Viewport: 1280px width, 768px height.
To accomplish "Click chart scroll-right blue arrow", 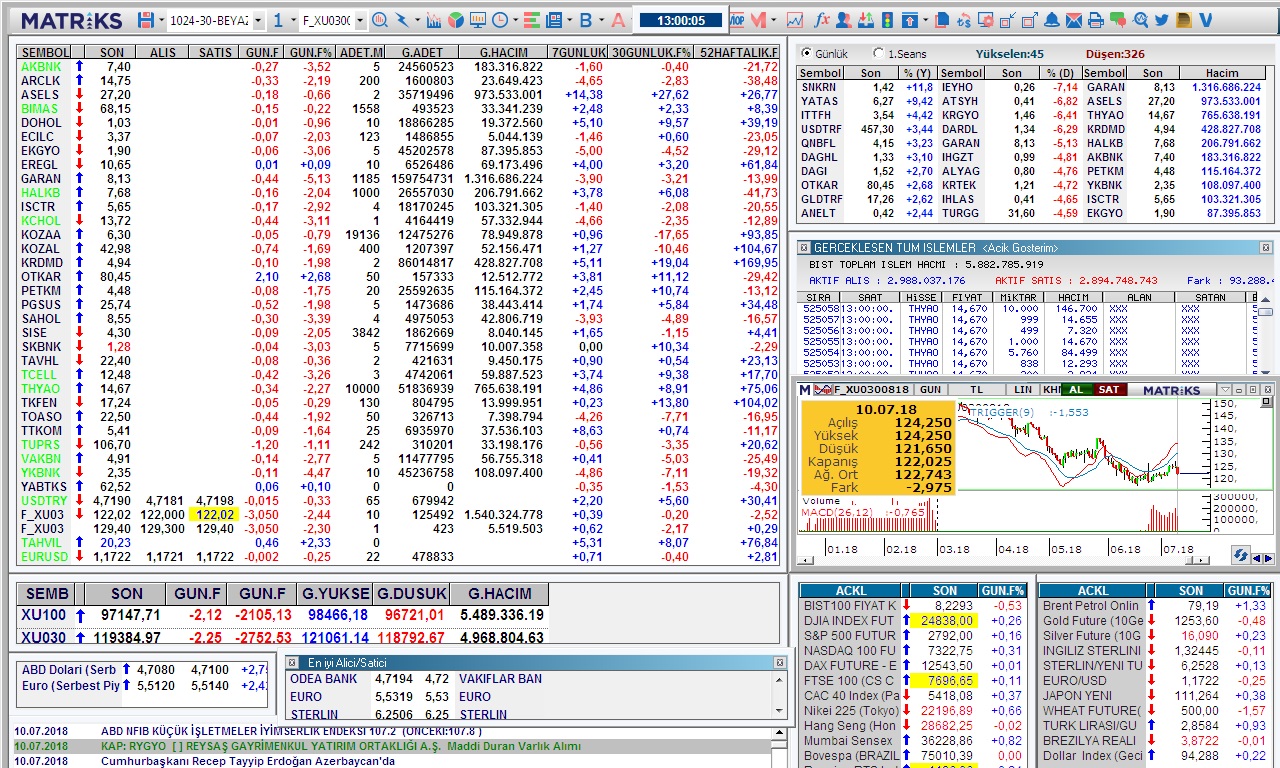I will coord(1270,558).
